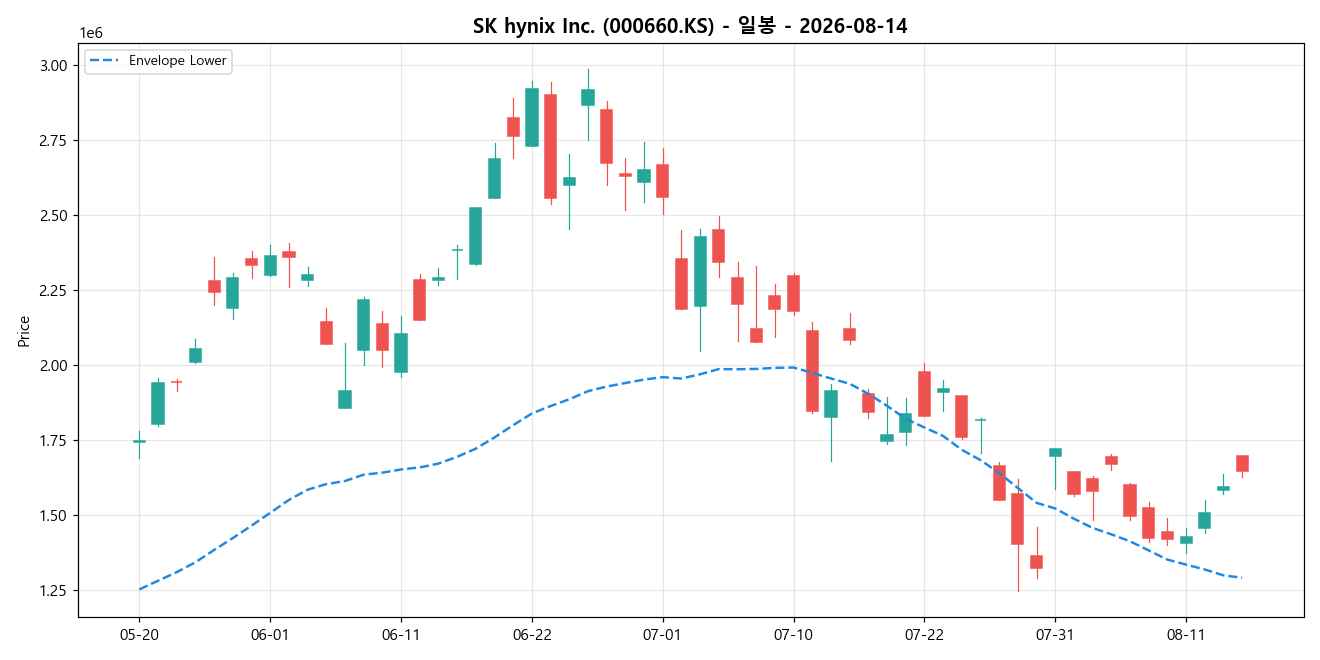Click x-axis date label 07-22

[924, 634]
